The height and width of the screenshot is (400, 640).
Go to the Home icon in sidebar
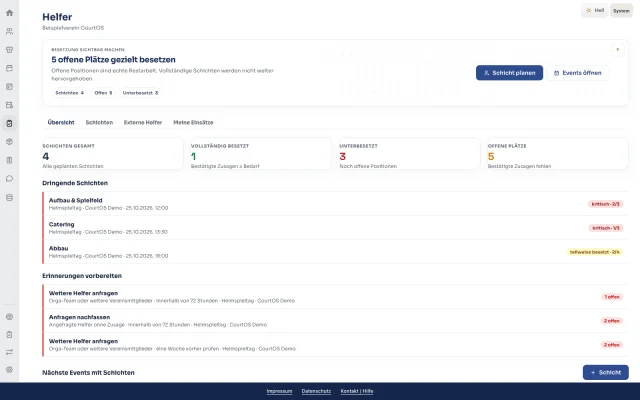tap(9, 13)
